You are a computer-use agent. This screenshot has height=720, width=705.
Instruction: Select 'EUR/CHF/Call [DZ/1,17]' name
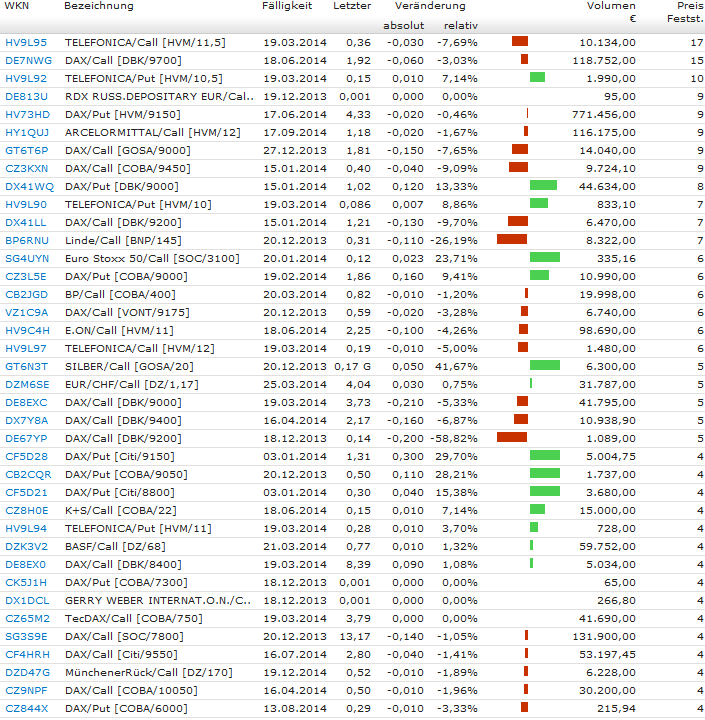(x=132, y=384)
